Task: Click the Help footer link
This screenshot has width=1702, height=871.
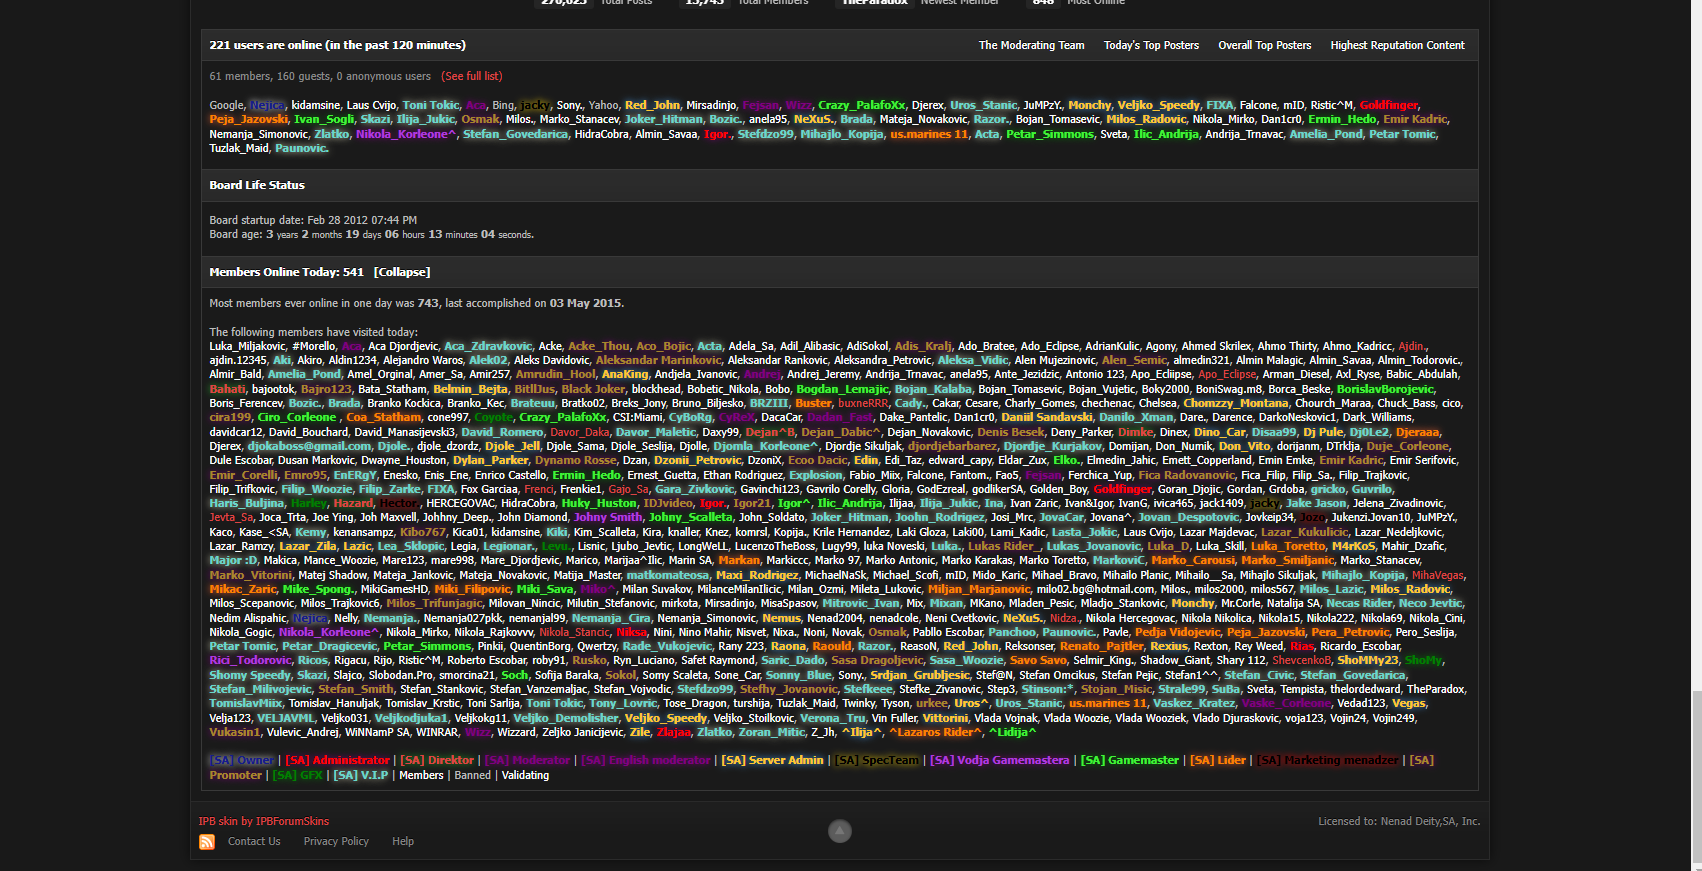Action: (403, 841)
